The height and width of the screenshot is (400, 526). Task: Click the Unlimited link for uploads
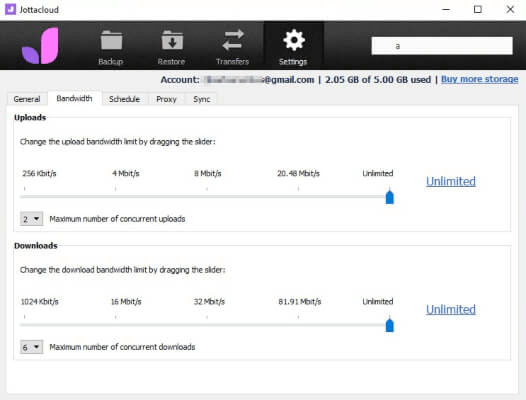451,181
